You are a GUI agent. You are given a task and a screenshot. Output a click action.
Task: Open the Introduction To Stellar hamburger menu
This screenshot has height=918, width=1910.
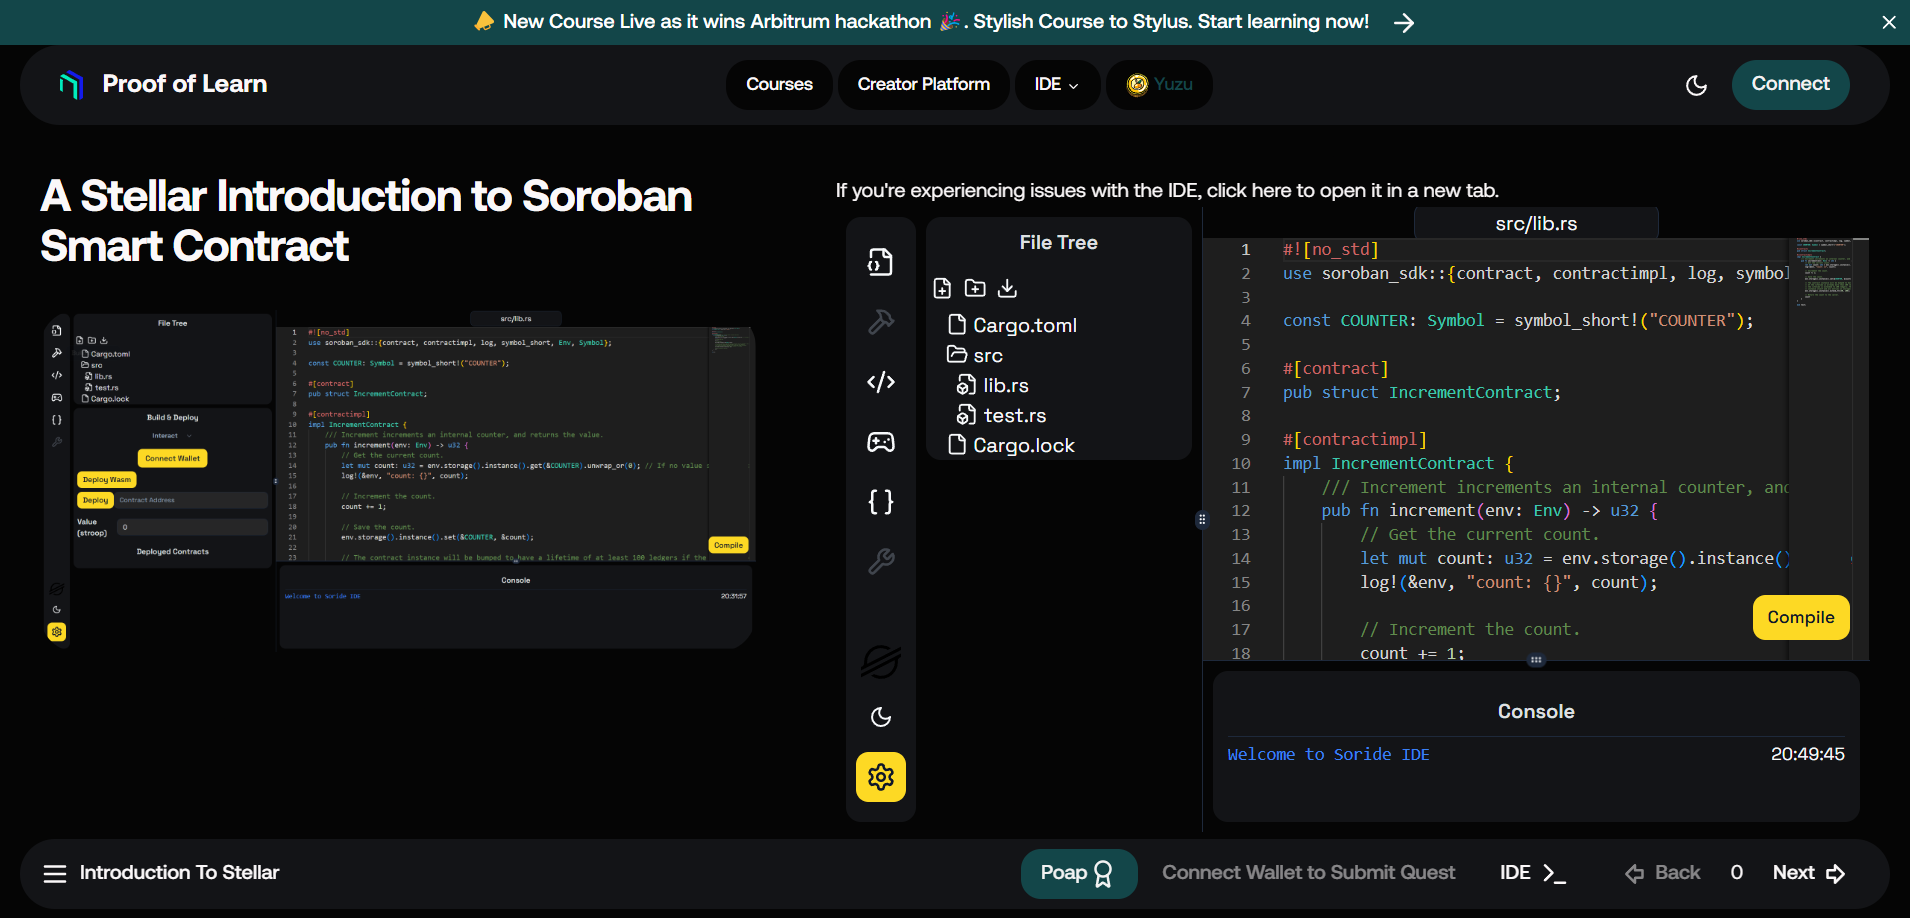pos(55,874)
